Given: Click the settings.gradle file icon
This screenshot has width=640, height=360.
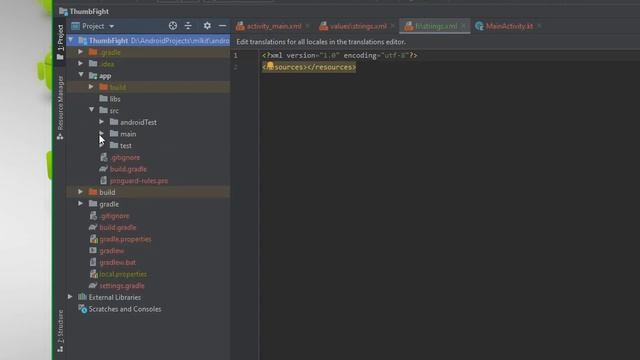Looking at the screenshot, I should pyautogui.click(x=93, y=286).
